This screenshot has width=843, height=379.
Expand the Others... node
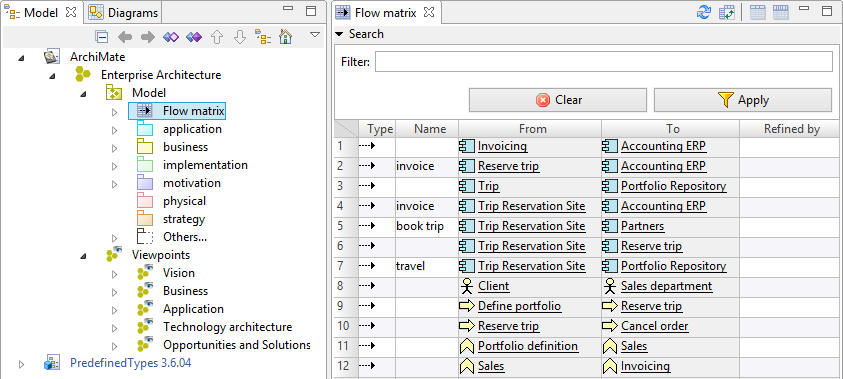coord(114,238)
